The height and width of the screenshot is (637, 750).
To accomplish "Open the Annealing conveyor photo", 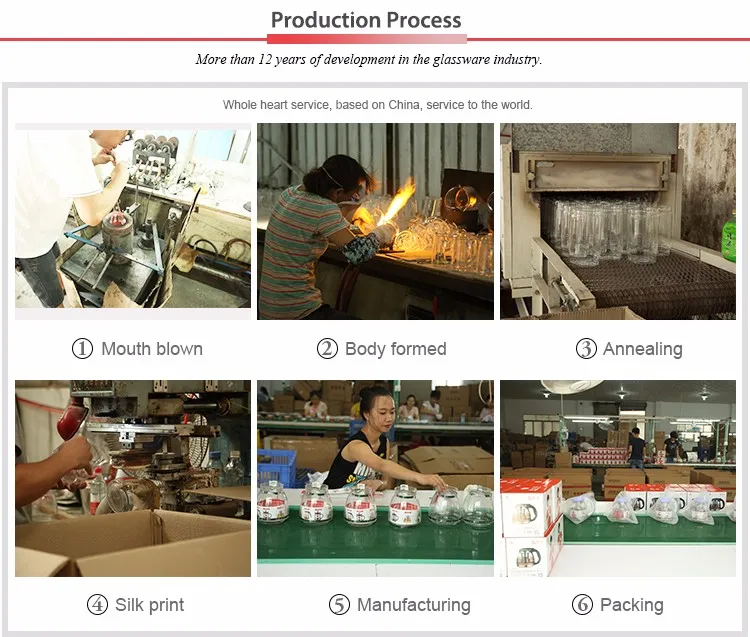I will tap(618, 221).
